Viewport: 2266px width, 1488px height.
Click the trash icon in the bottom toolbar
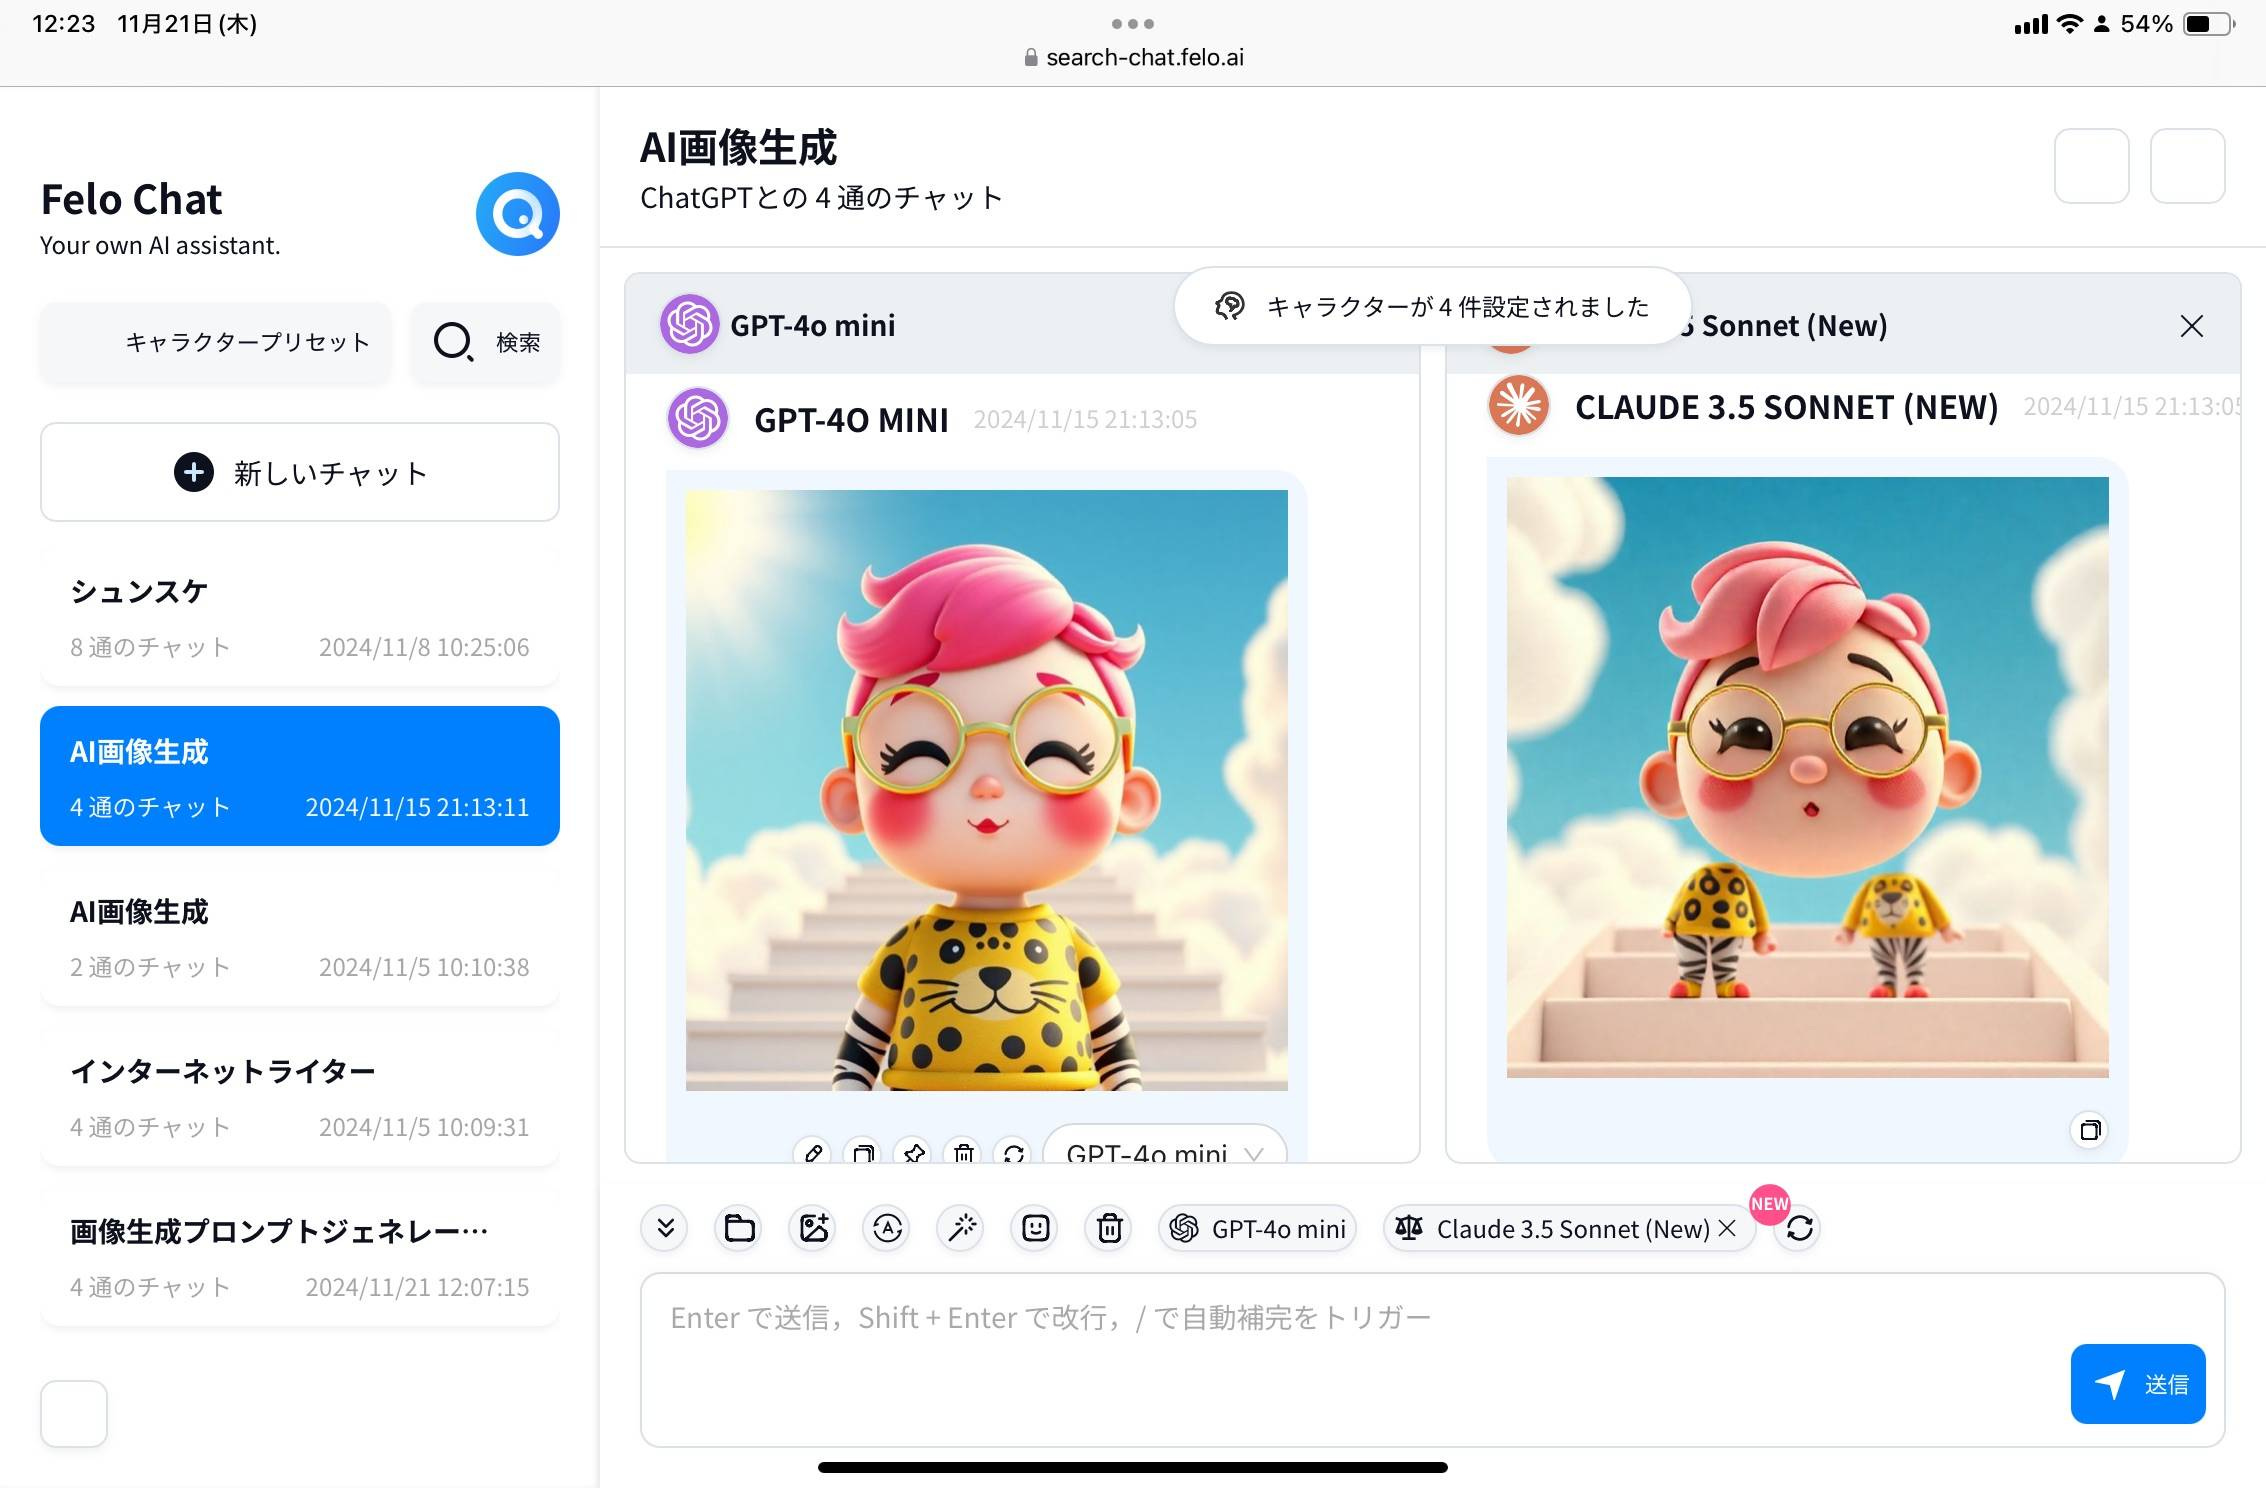(x=1109, y=1228)
